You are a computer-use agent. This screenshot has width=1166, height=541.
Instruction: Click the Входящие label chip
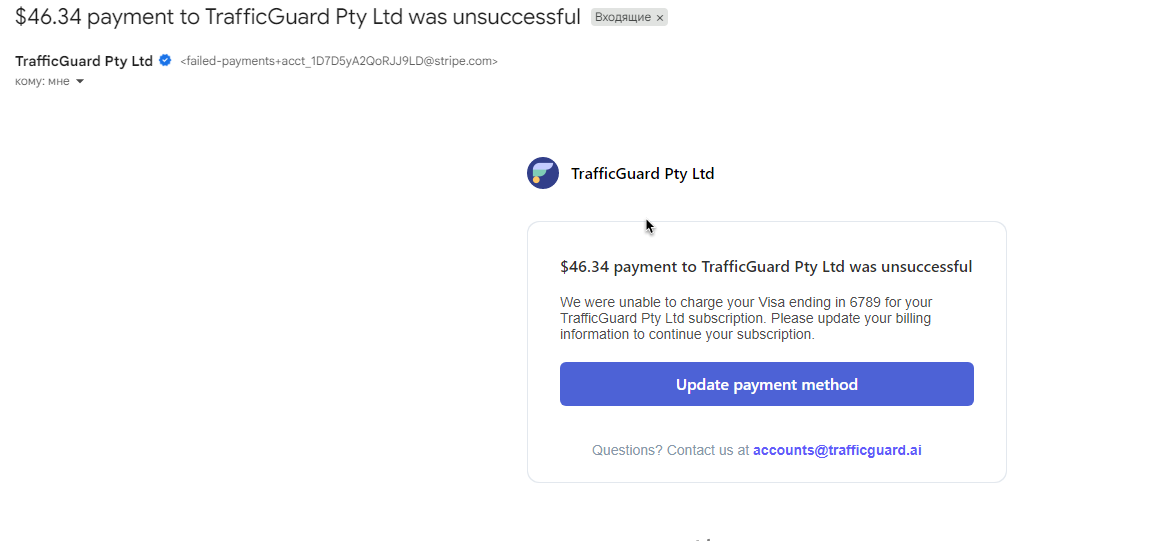coord(622,18)
